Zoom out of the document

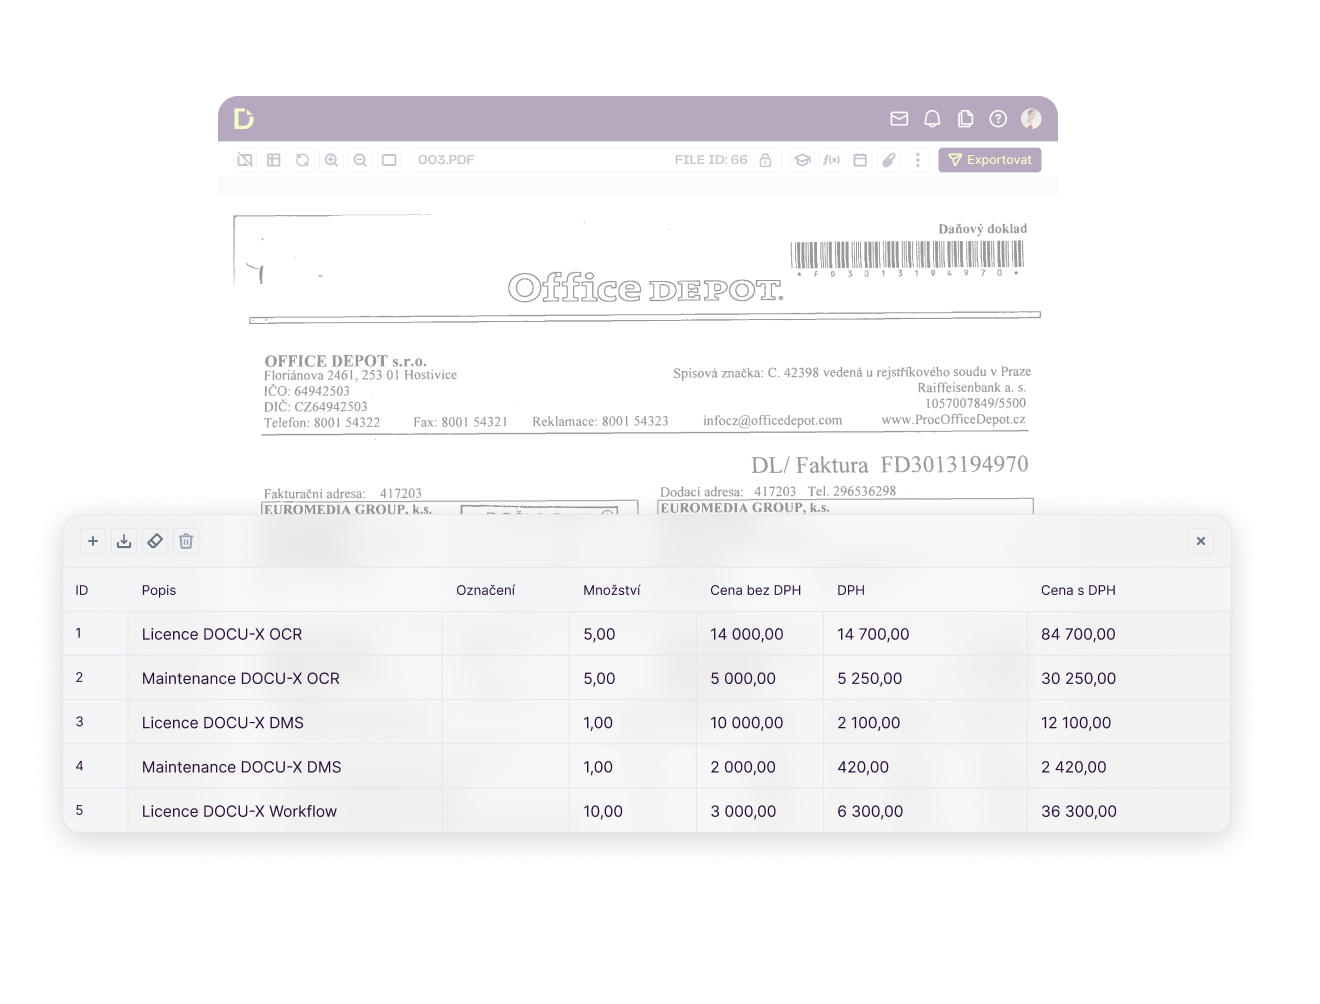[360, 160]
